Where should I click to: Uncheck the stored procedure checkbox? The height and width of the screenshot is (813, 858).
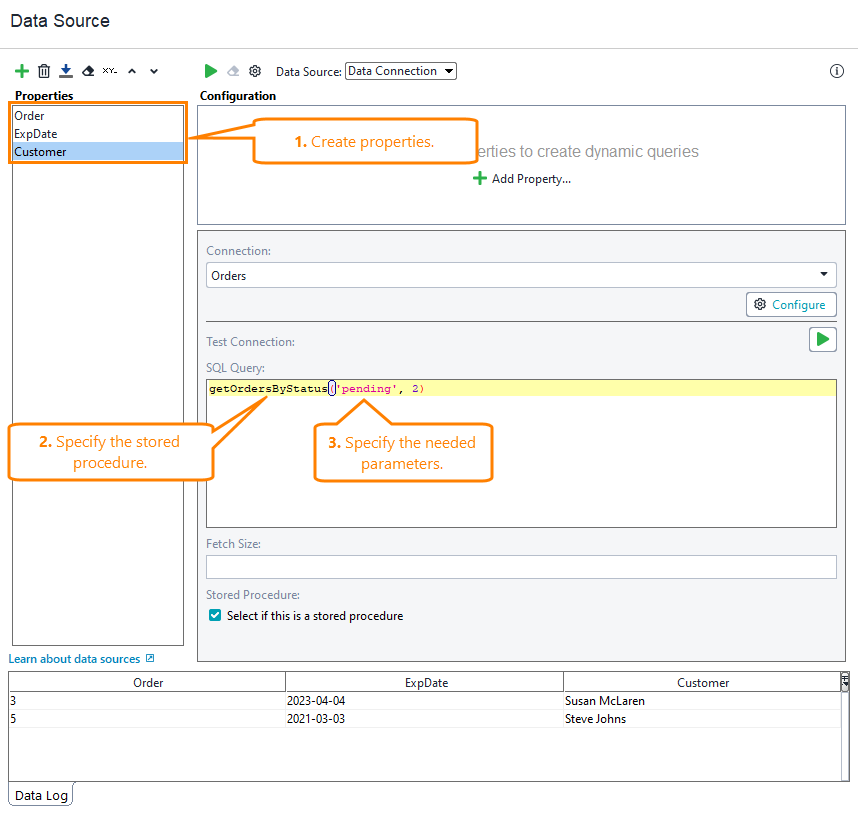click(x=214, y=616)
